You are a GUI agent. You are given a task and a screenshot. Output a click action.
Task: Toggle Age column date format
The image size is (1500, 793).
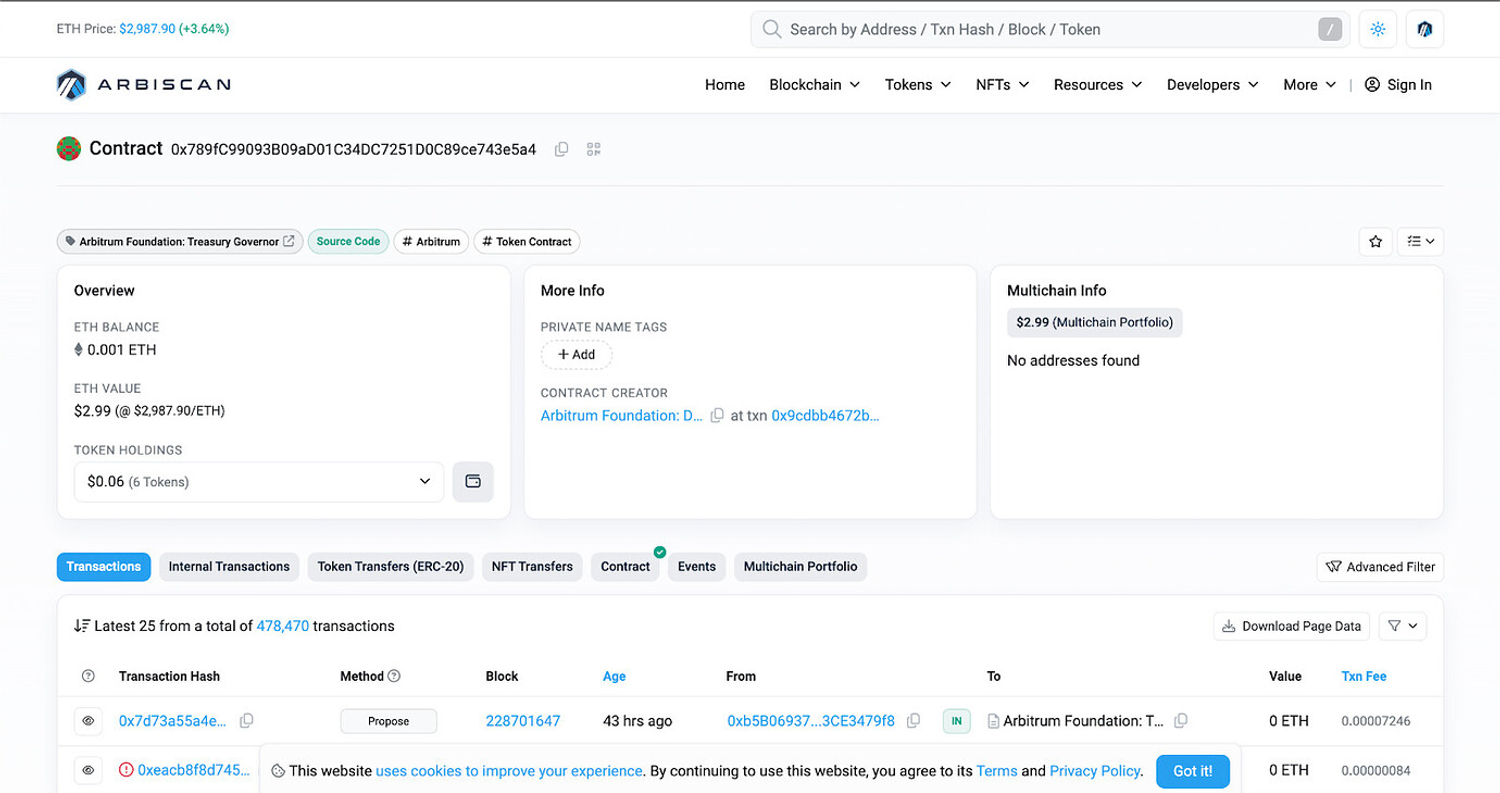coord(614,676)
